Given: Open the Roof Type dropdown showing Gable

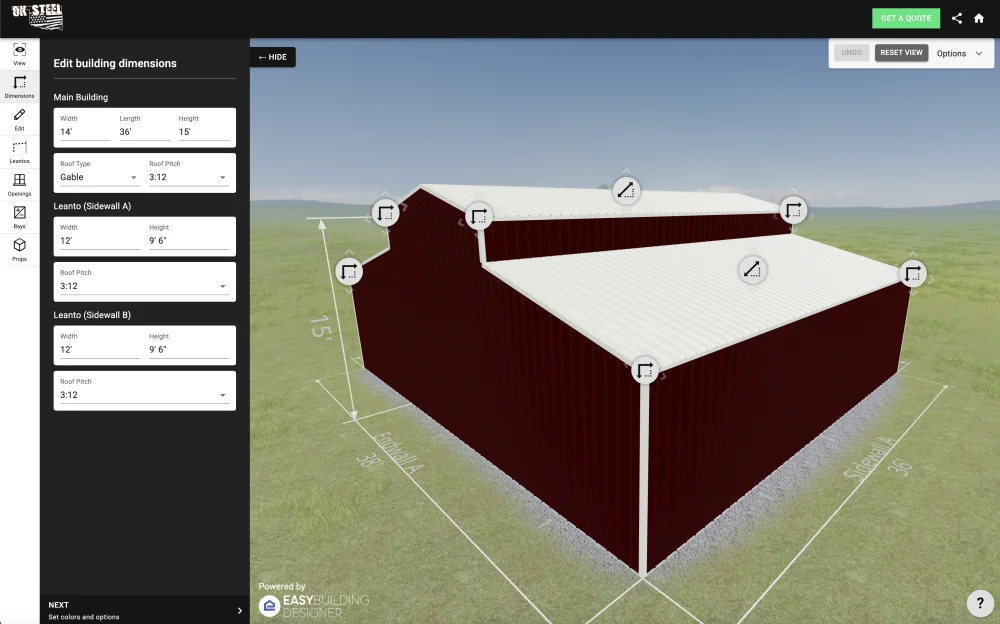Looking at the screenshot, I should tap(97, 176).
